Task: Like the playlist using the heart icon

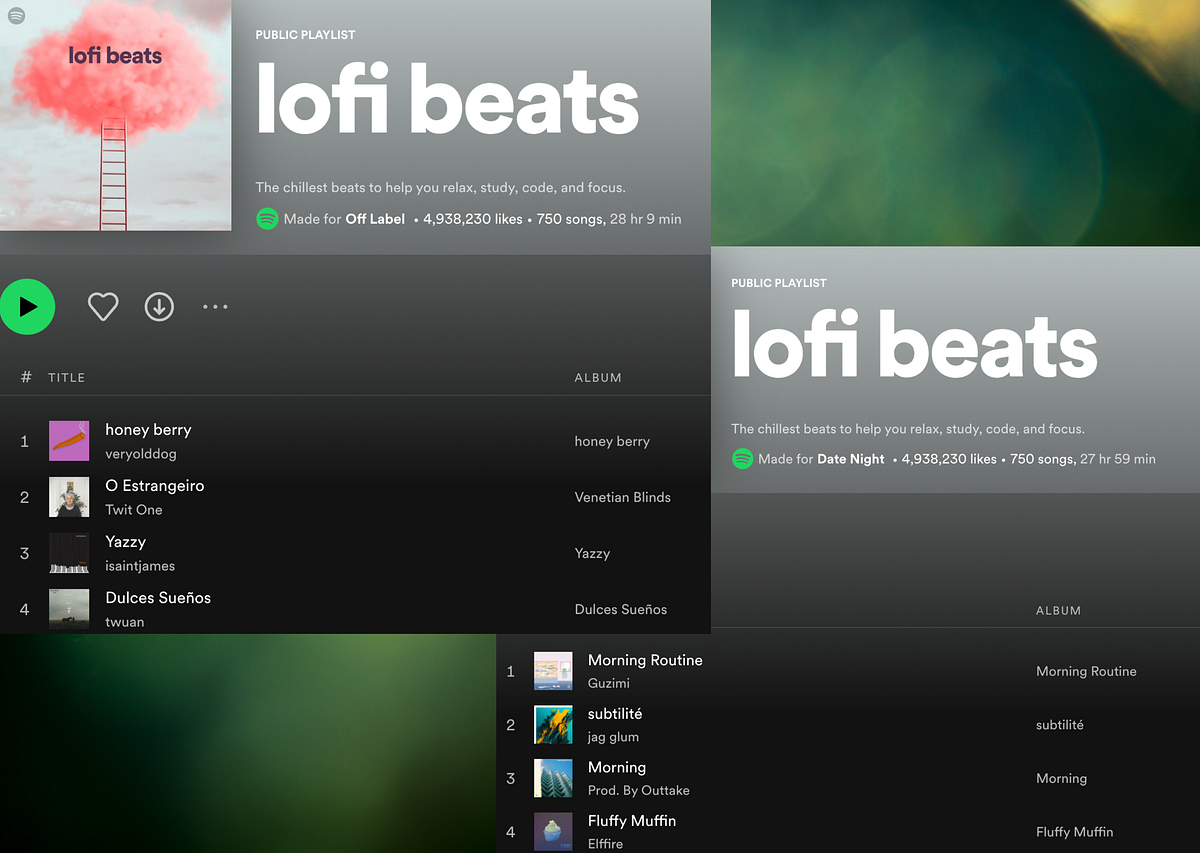Action: click(x=103, y=307)
